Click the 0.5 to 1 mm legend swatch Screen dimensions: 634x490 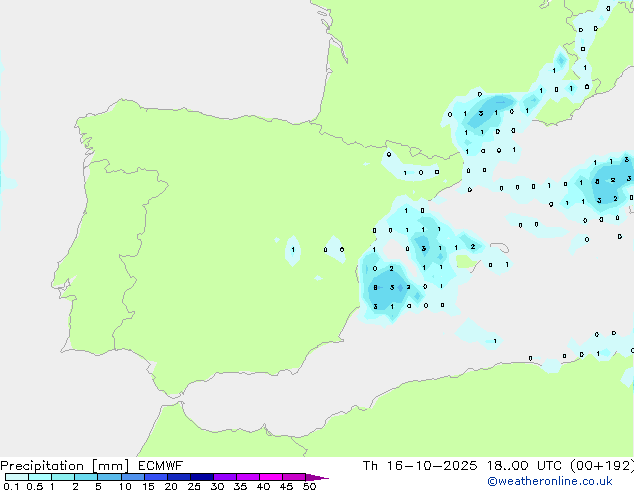[40, 477]
